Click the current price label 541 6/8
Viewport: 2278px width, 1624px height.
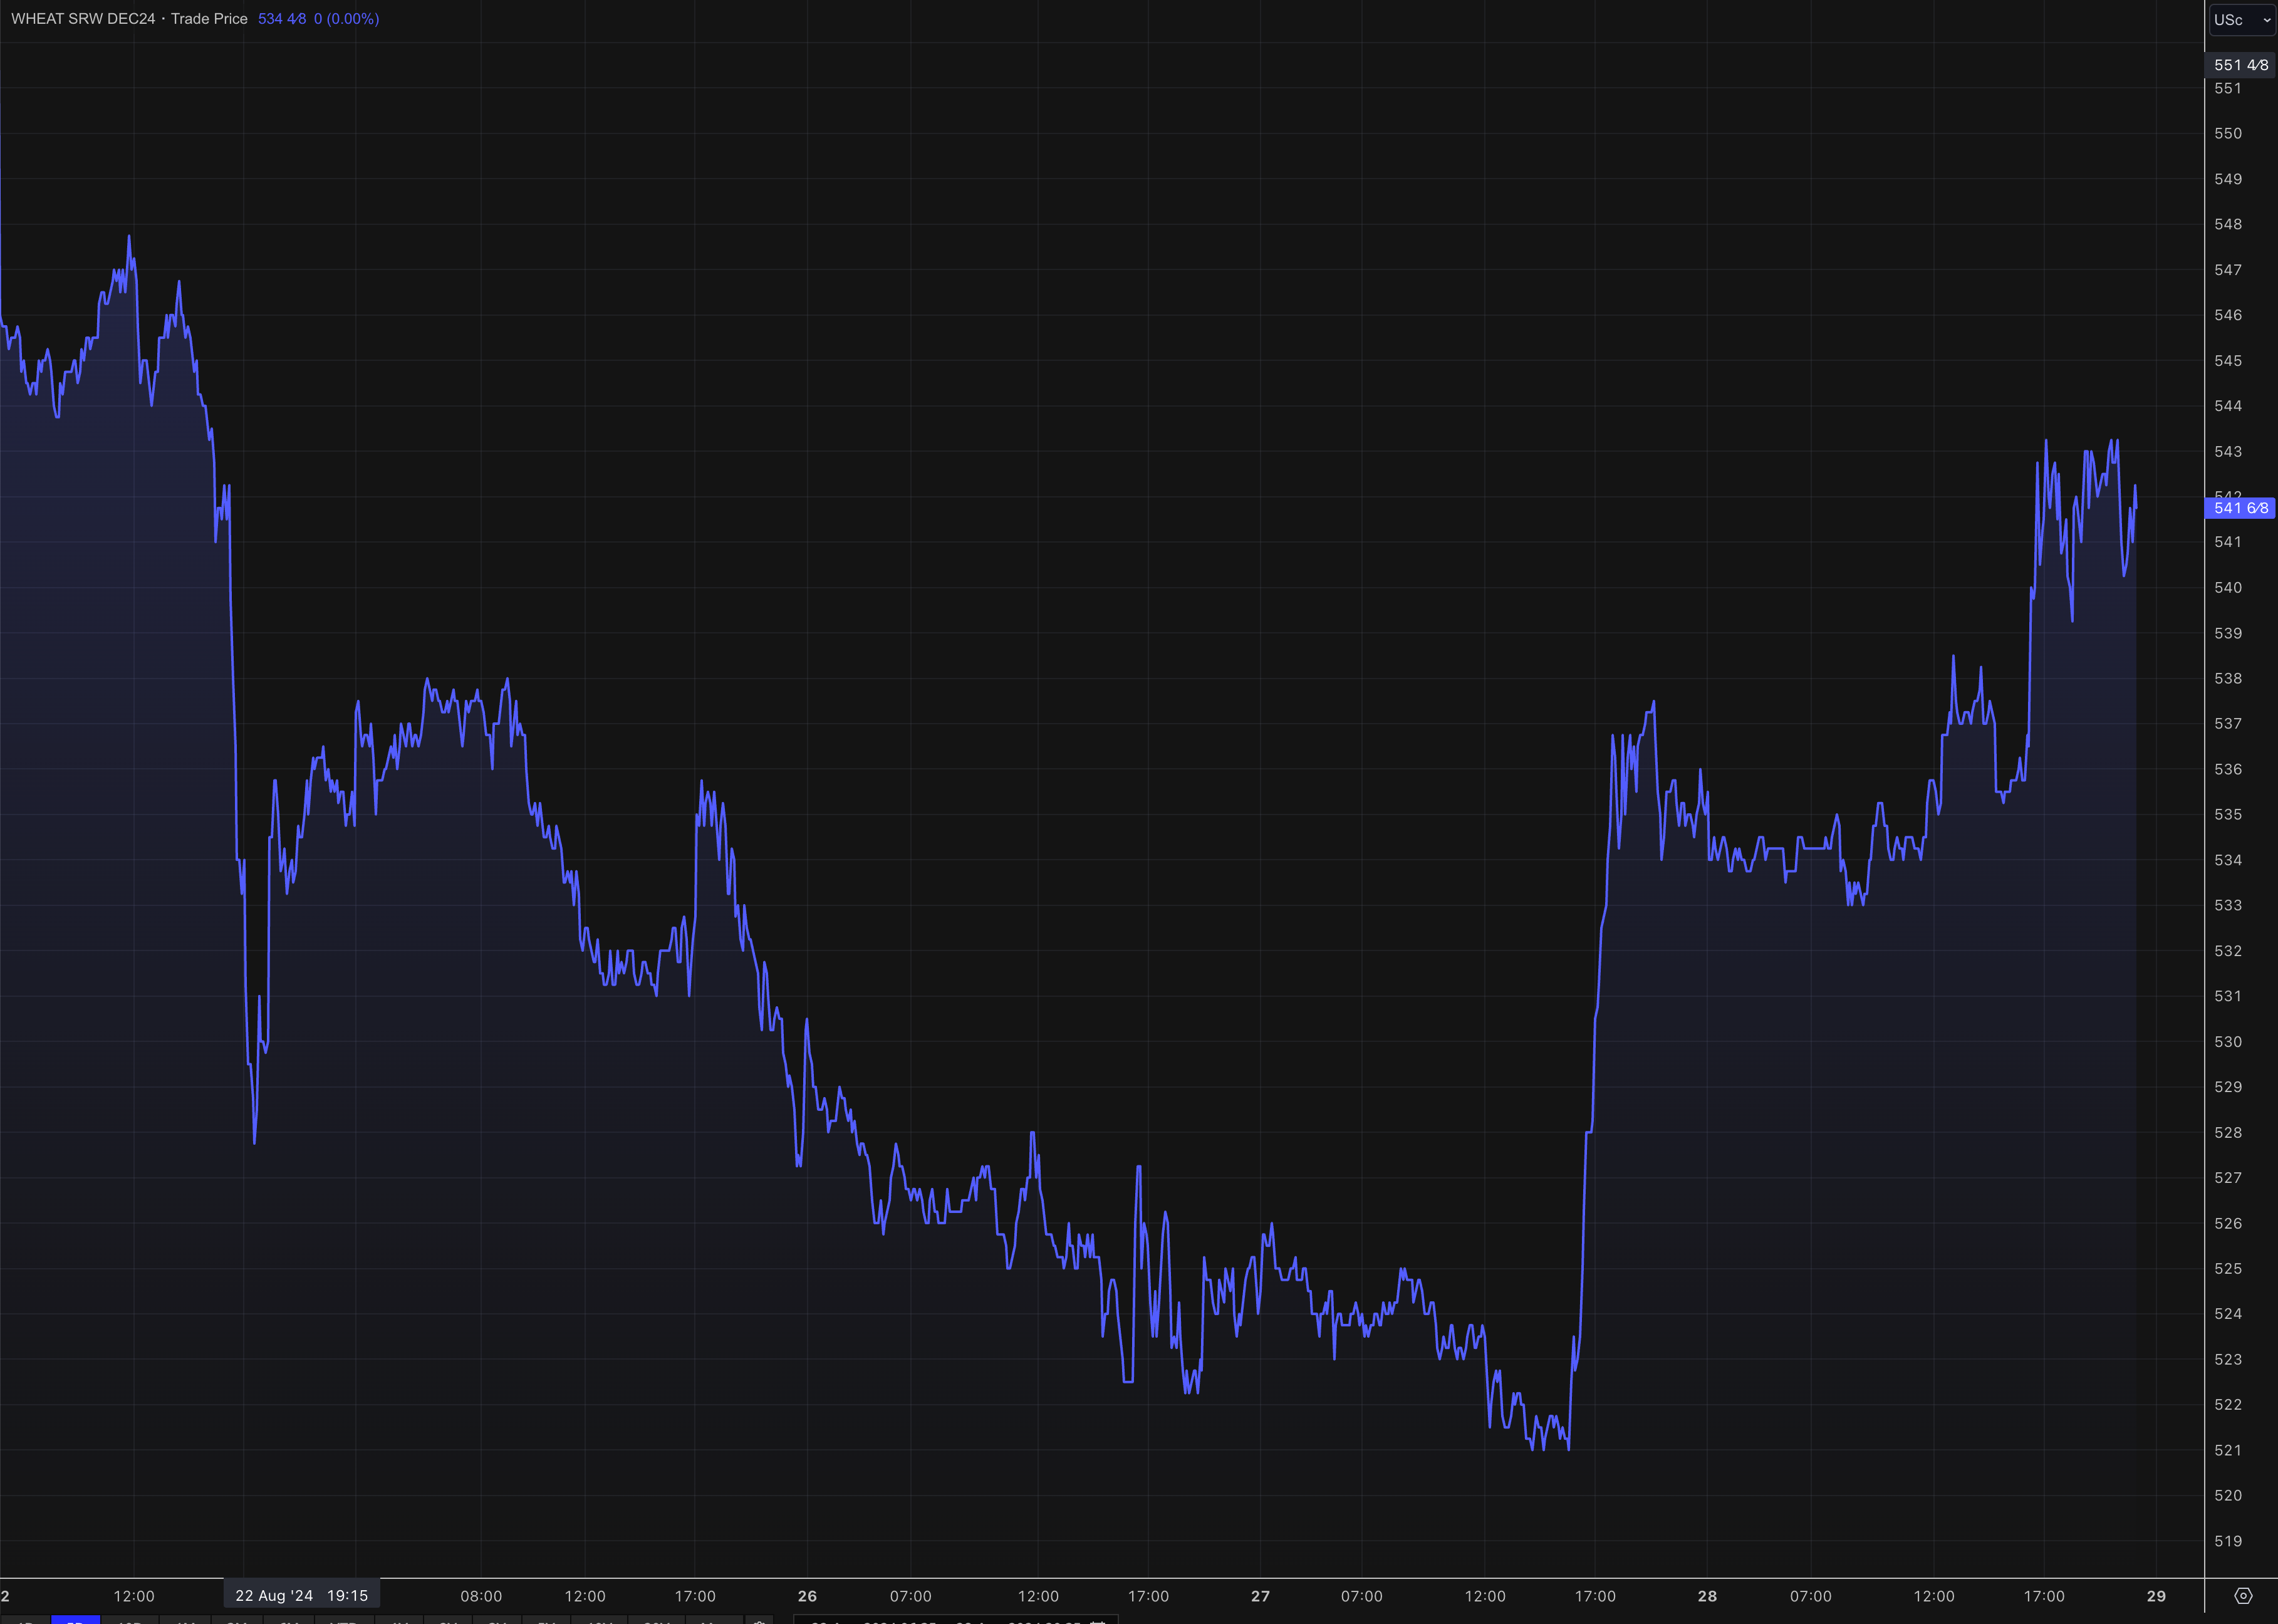pyautogui.click(x=2241, y=508)
